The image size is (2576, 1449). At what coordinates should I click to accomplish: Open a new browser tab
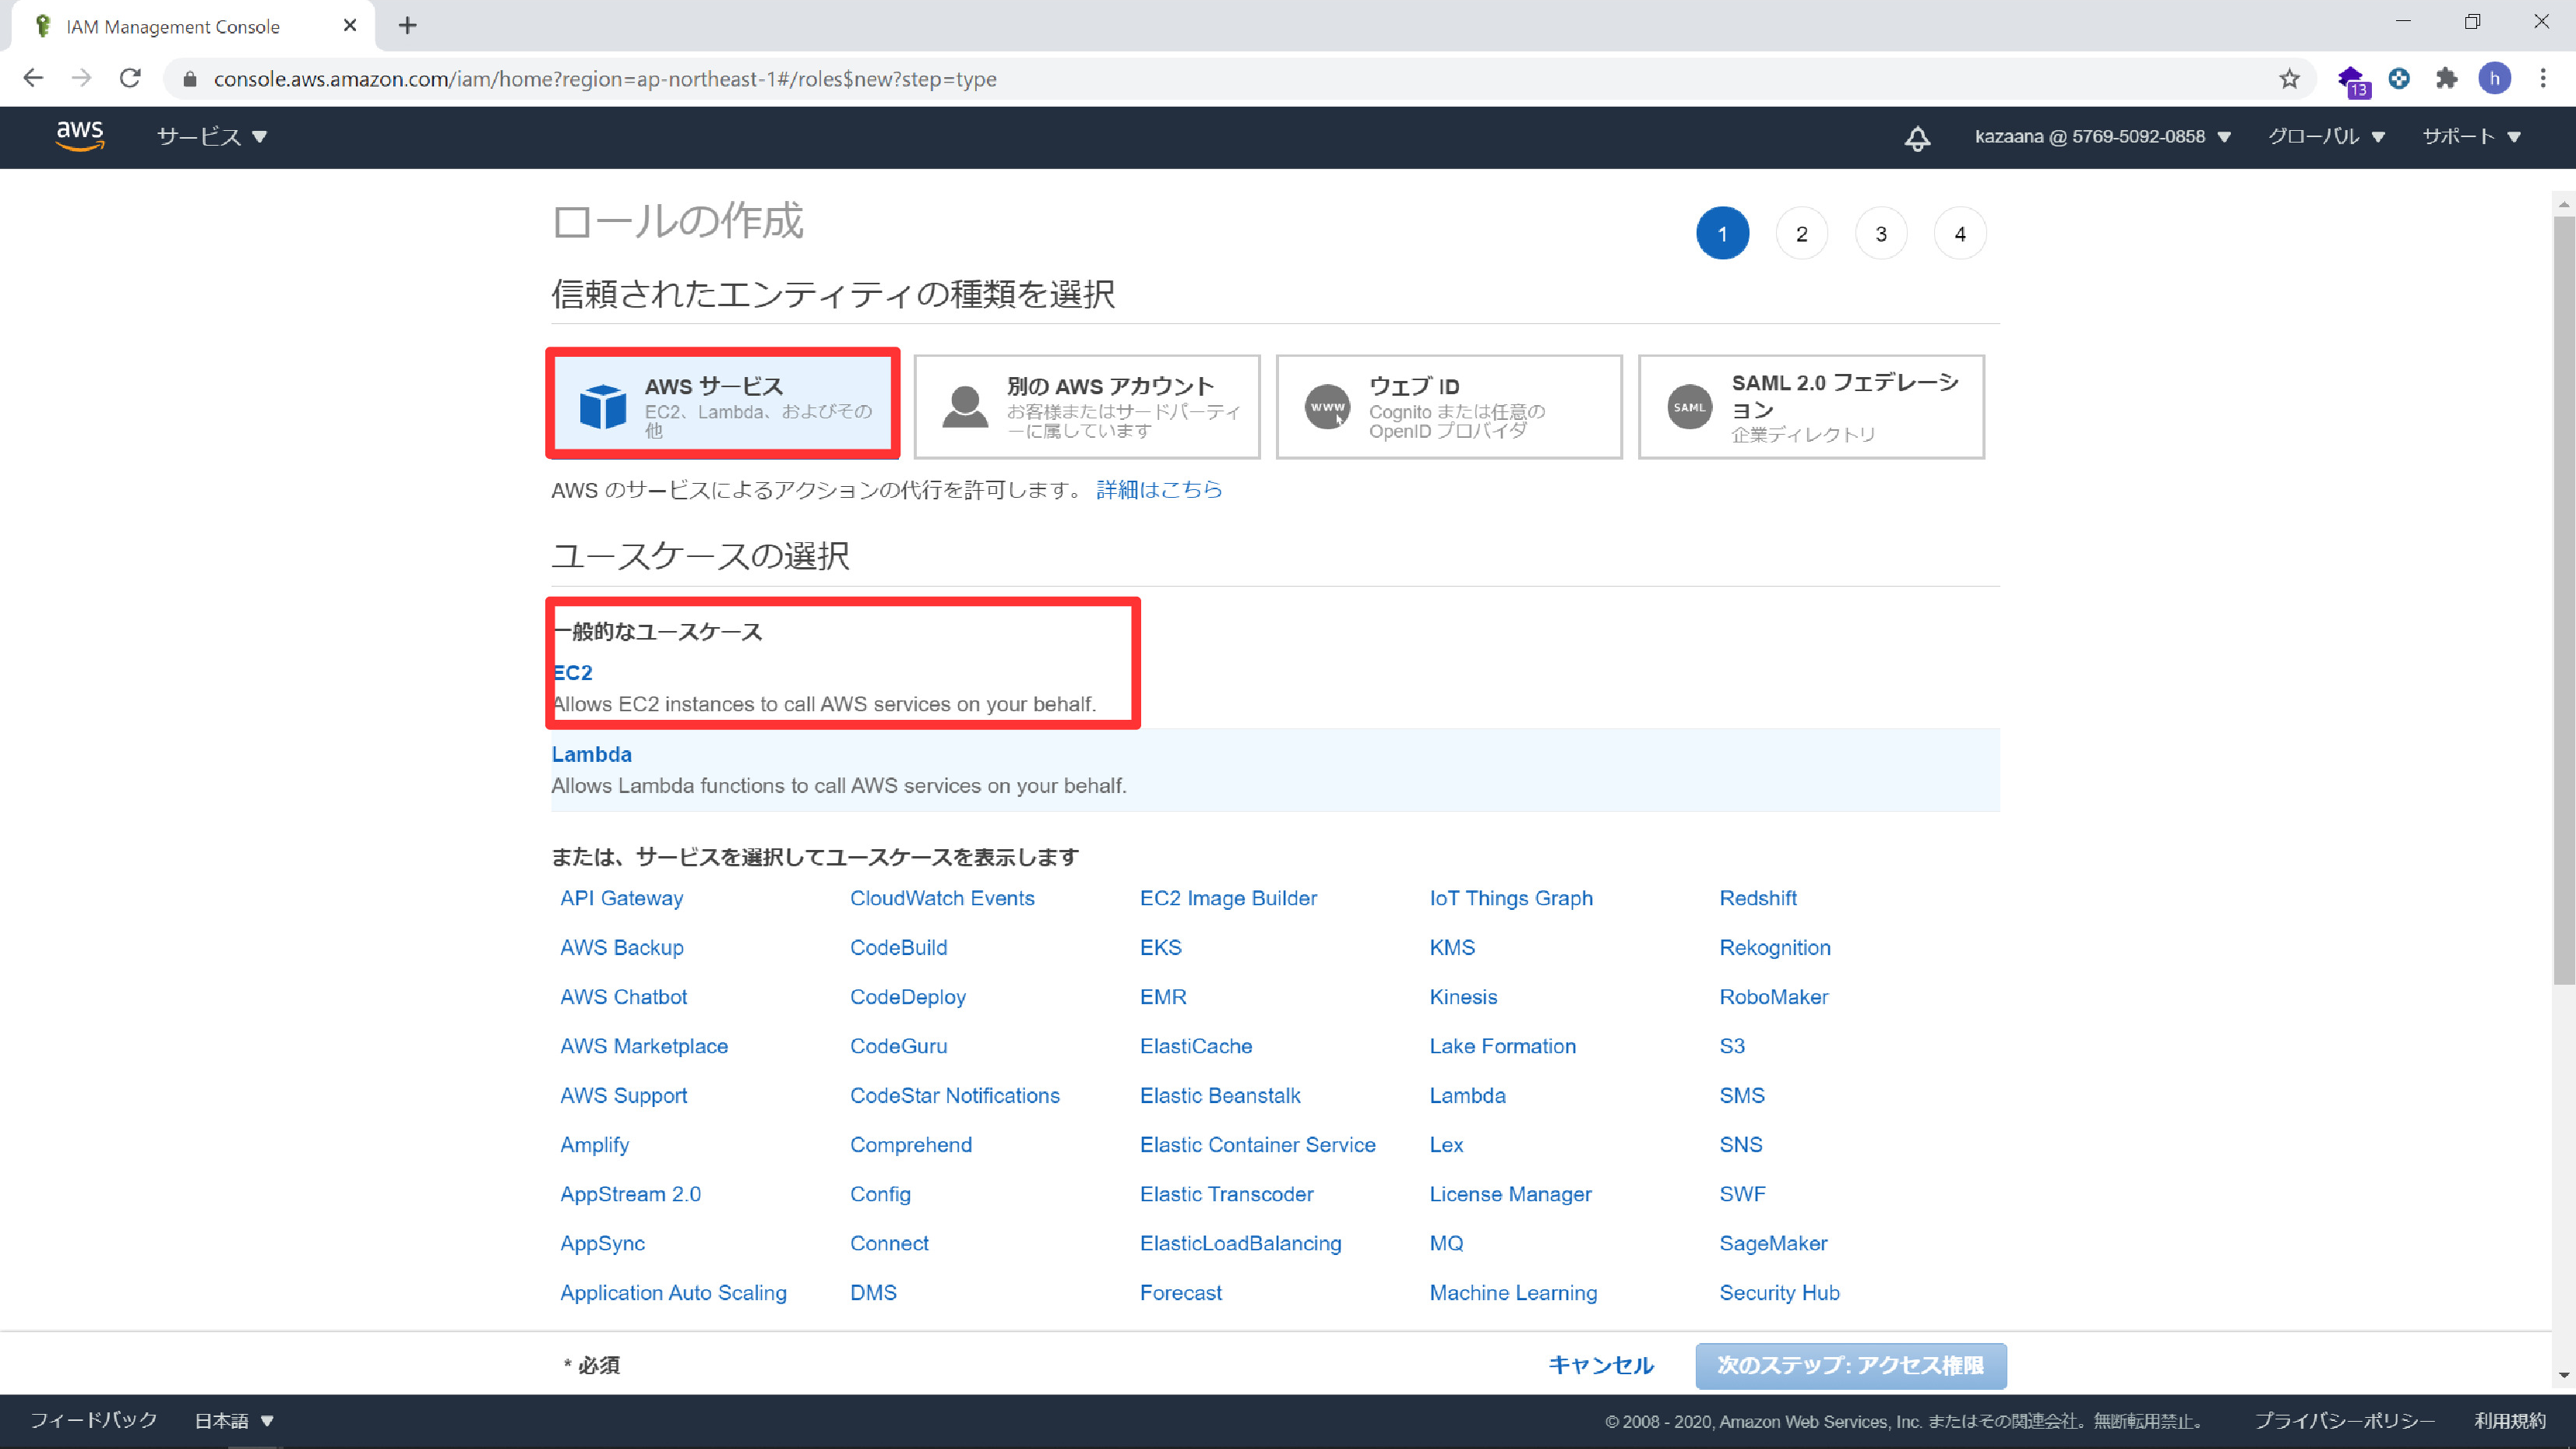[x=407, y=26]
